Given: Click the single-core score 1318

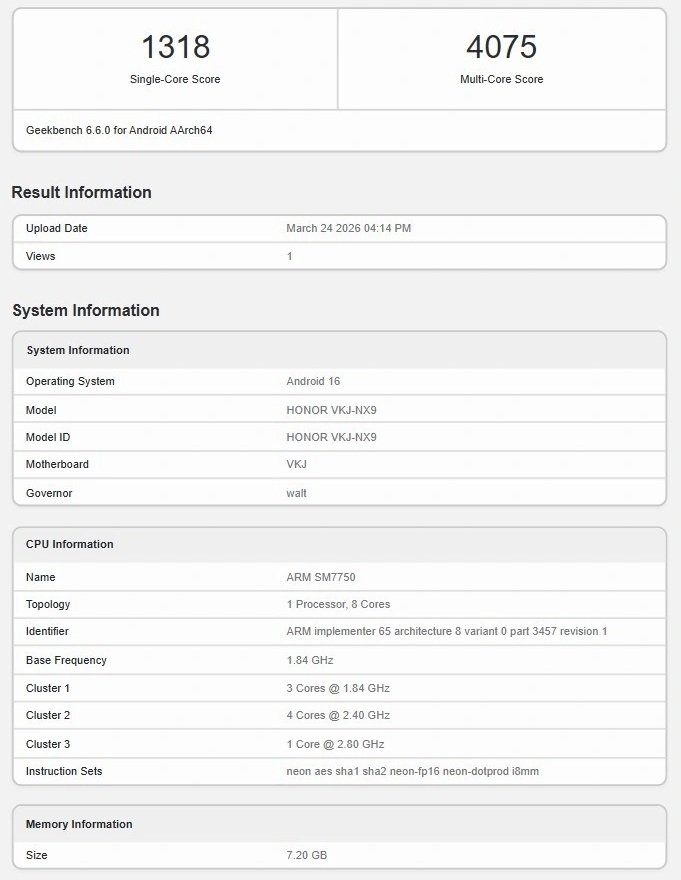Looking at the screenshot, I should (x=176, y=47).
